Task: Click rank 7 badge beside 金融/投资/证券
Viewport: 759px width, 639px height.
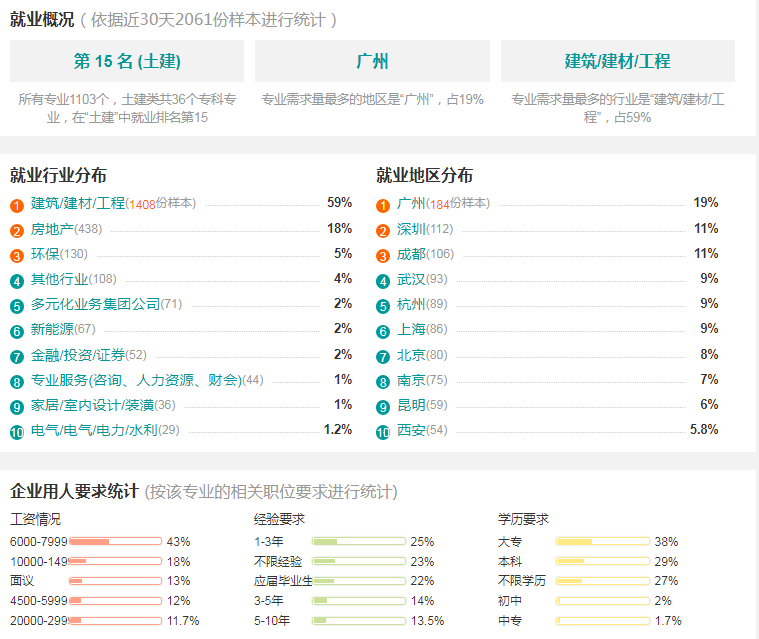Action: [17, 357]
